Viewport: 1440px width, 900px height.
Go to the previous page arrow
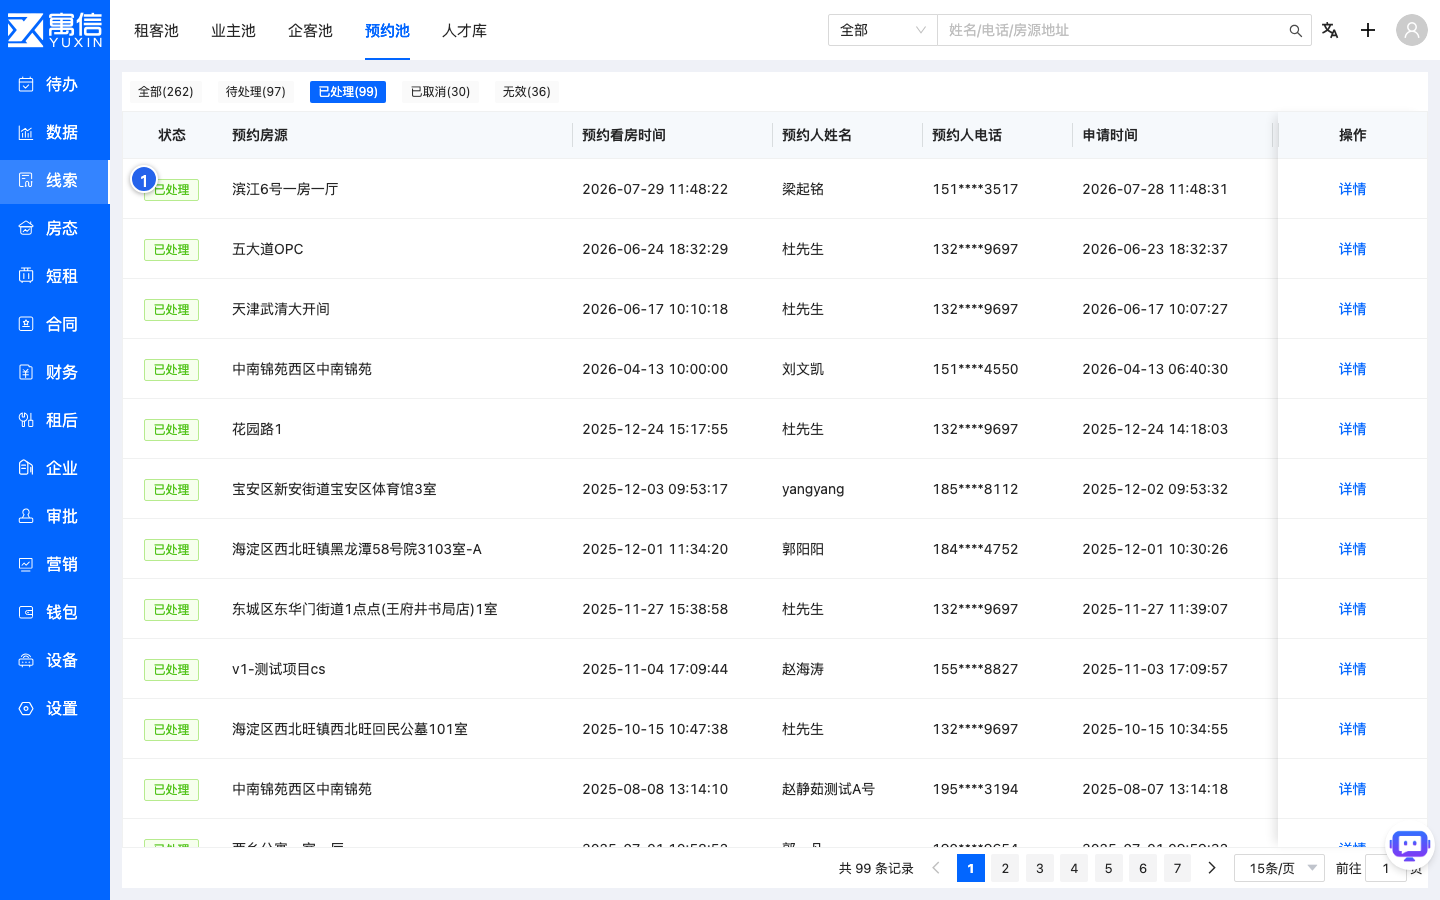[936, 868]
